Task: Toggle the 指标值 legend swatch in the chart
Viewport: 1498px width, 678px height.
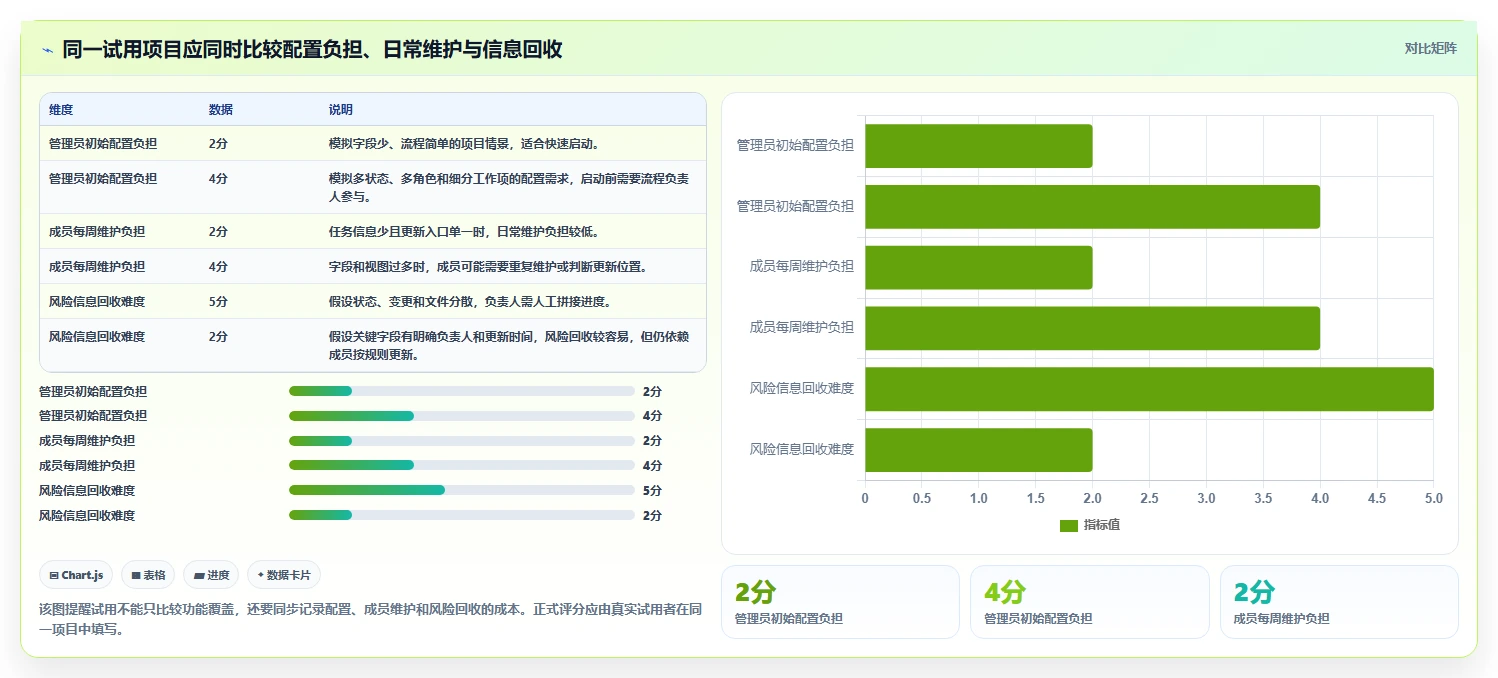Action: (x=1069, y=525)
